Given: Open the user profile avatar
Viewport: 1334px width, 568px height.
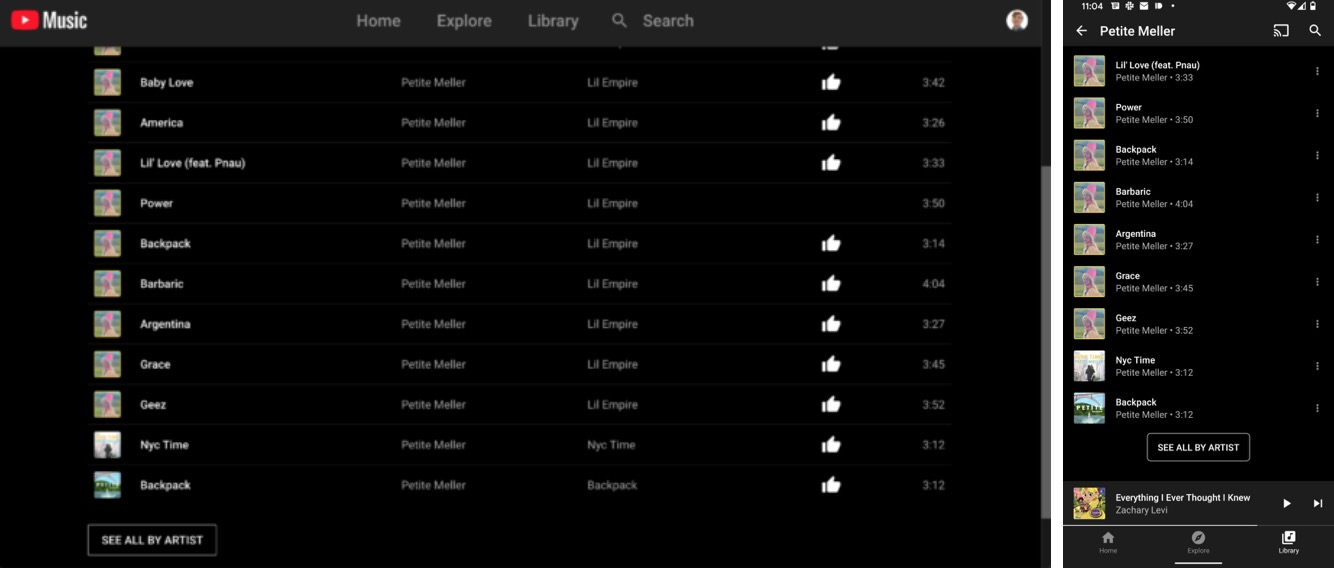Looking at the screenshot, I should [1017, 20].
